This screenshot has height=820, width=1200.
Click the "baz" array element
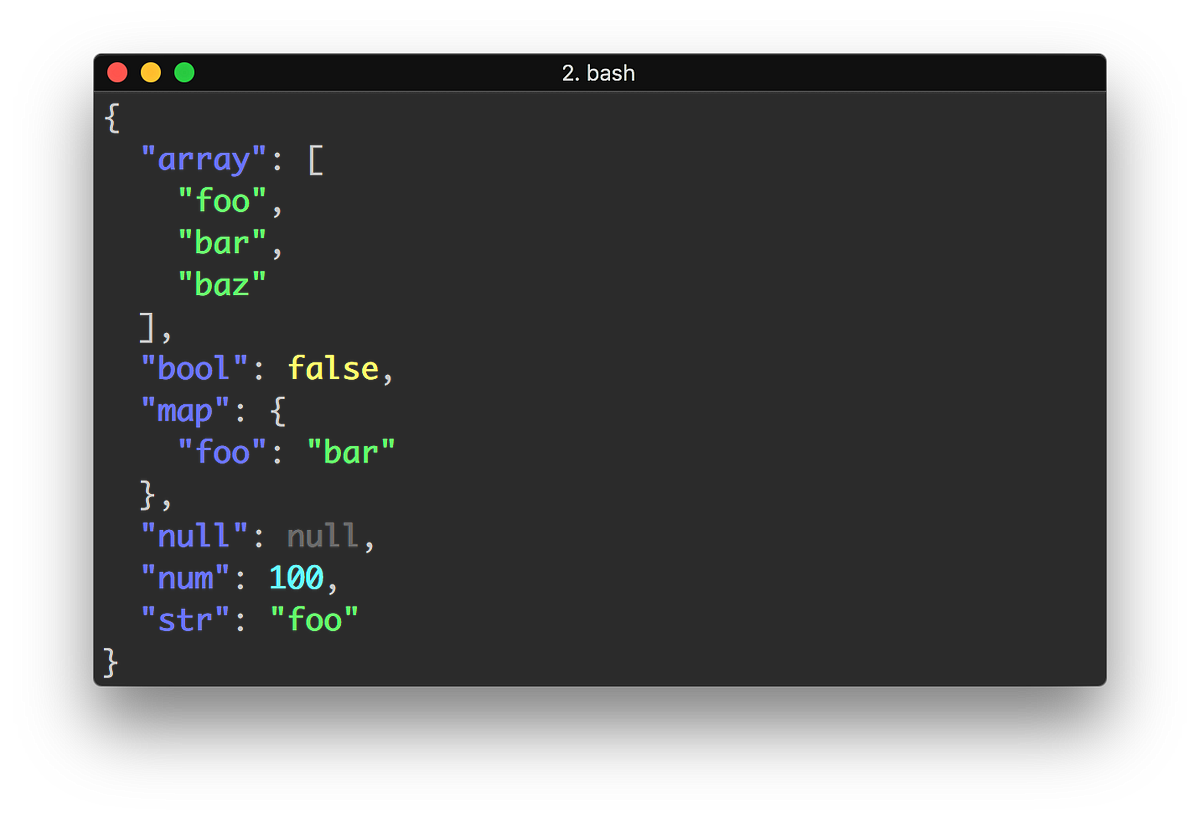click(221, 285)
